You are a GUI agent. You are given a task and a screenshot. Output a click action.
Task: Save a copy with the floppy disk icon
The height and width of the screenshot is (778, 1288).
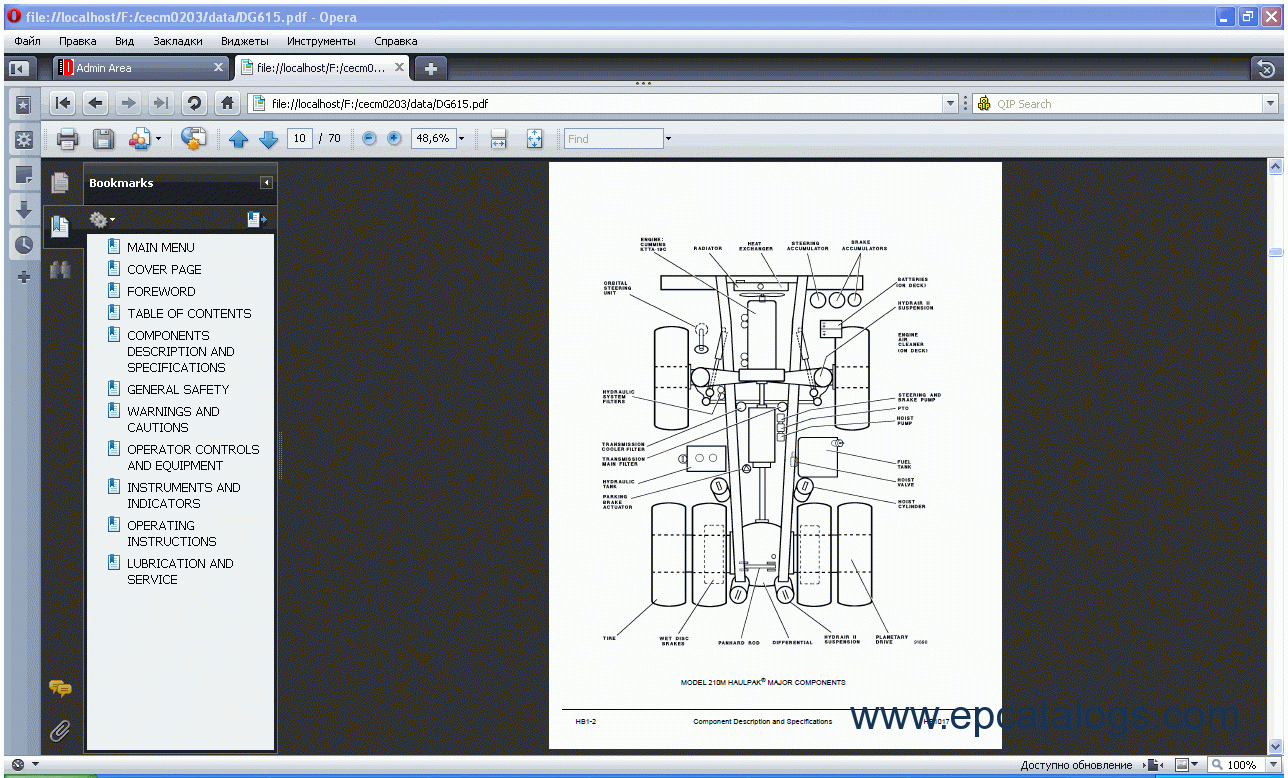pyautogui.click(x=103, y=139)
